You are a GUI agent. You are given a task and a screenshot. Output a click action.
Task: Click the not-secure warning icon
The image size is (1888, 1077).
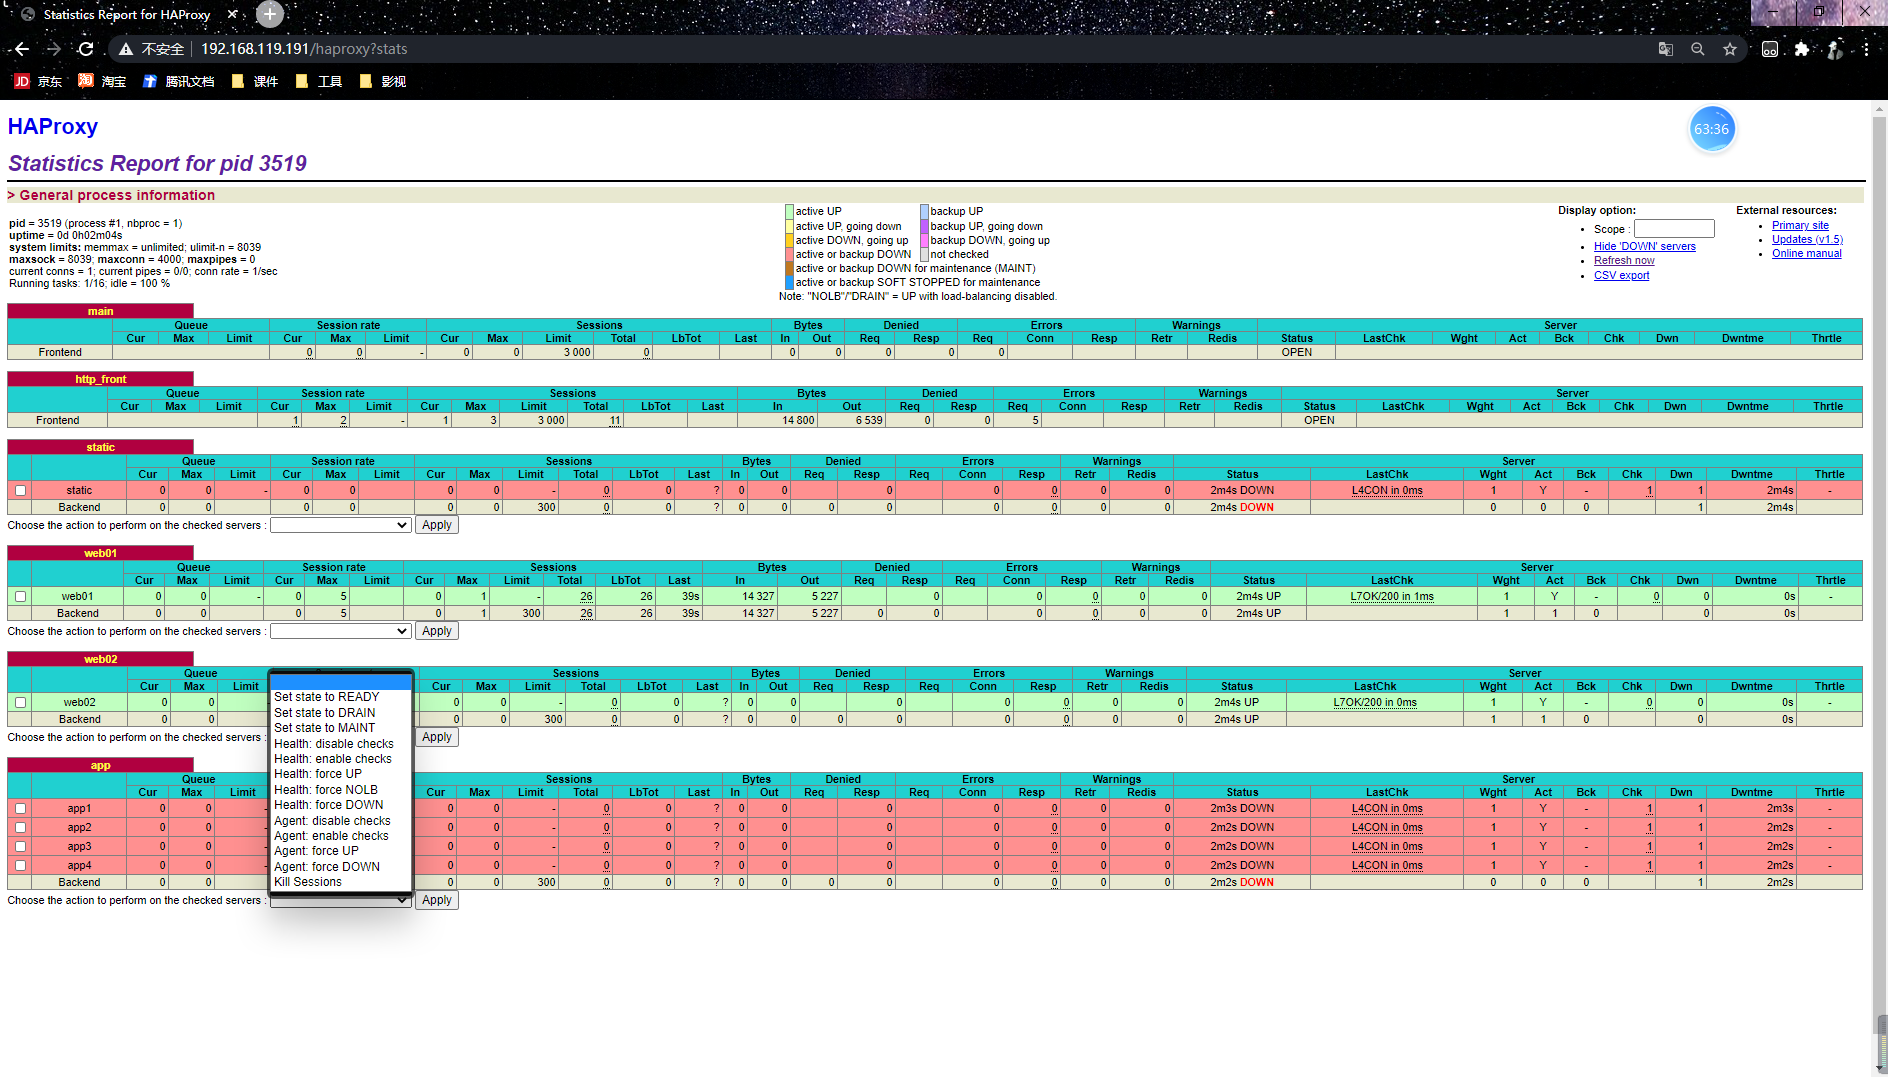pyautogui.click(x=126, y=49)
